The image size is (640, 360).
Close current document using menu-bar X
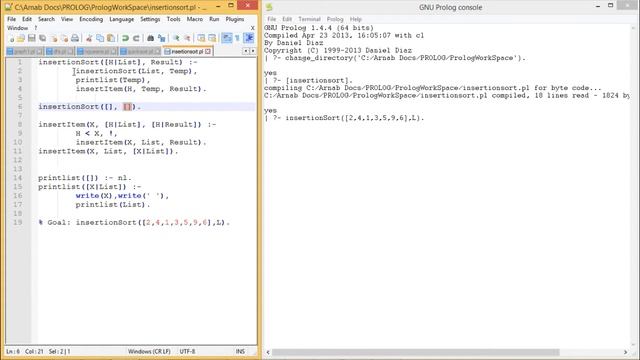(x=253, y=28)
